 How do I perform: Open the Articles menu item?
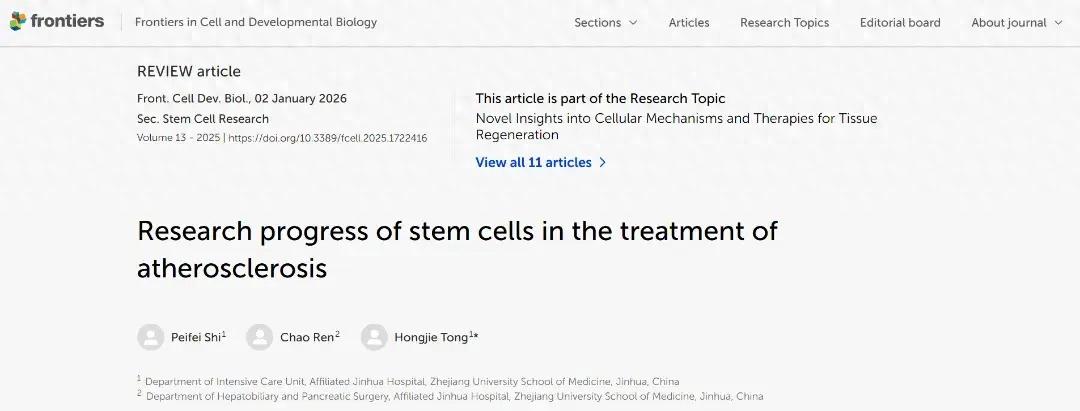pyautogui.click(x=689, y=23)
